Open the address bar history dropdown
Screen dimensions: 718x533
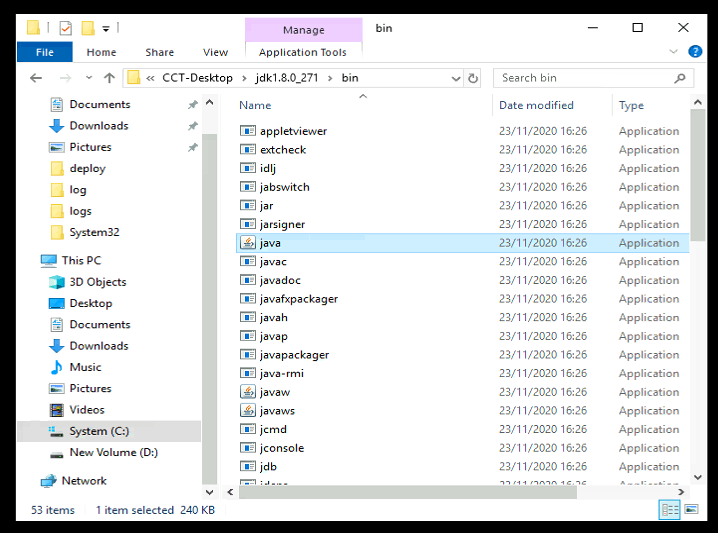(x=456, y=78)
